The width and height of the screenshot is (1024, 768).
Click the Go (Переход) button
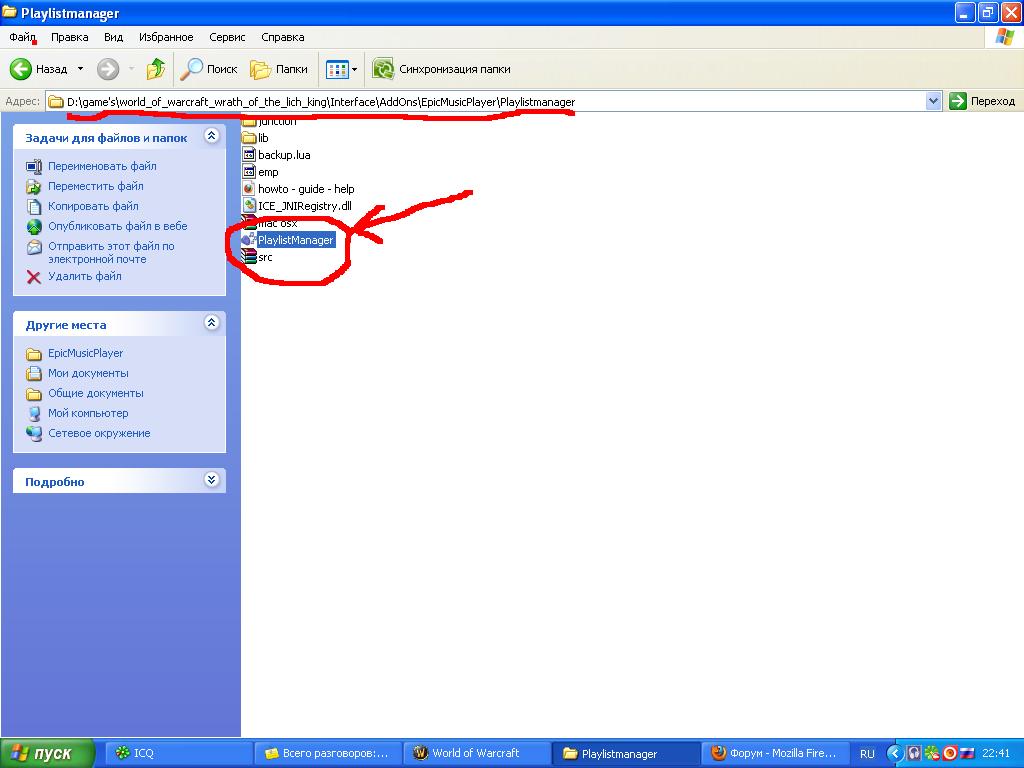tap(982, 101)
